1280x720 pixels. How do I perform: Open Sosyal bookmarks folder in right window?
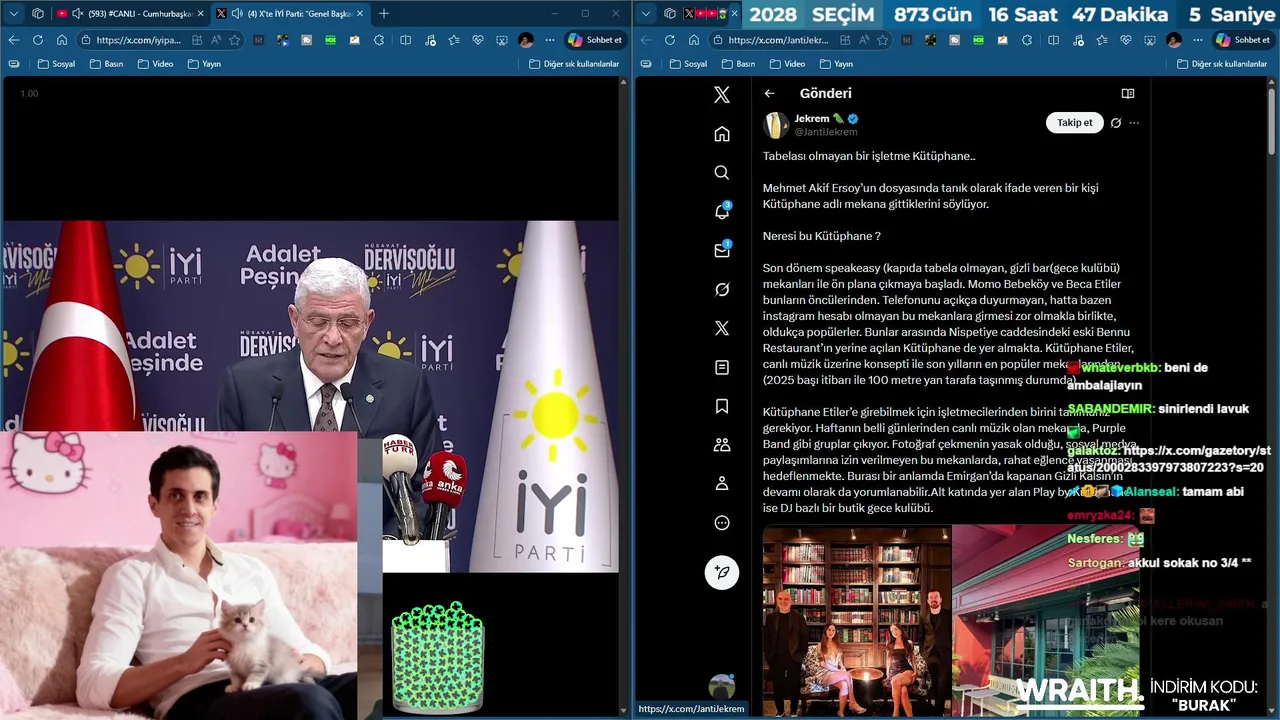click(688, 64)
